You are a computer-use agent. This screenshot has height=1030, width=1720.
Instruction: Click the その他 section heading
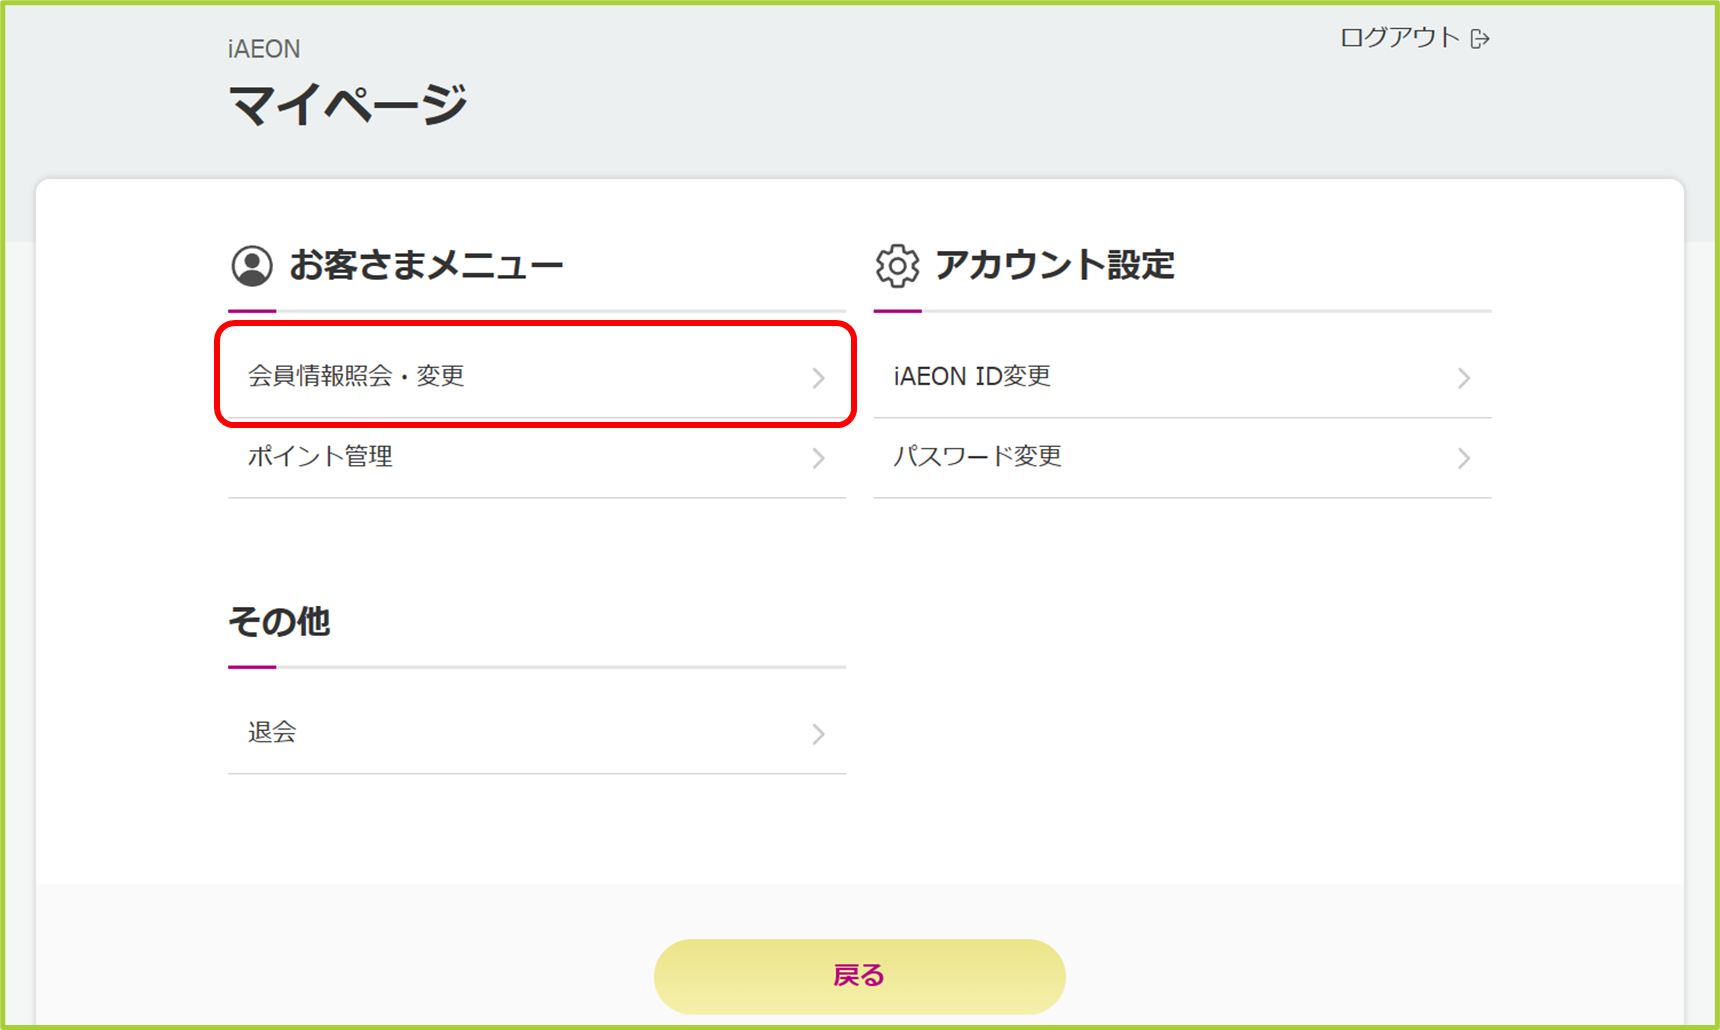pos(279,621)
